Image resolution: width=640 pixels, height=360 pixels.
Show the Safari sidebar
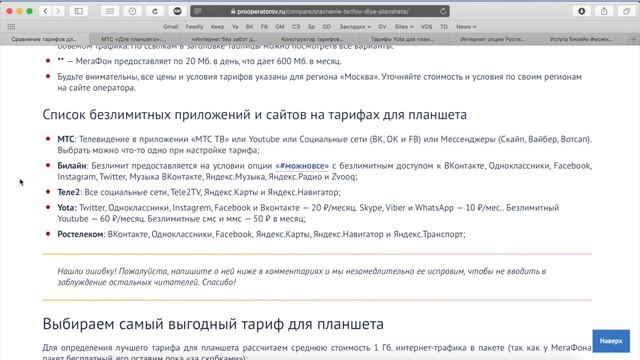(79, 11)
